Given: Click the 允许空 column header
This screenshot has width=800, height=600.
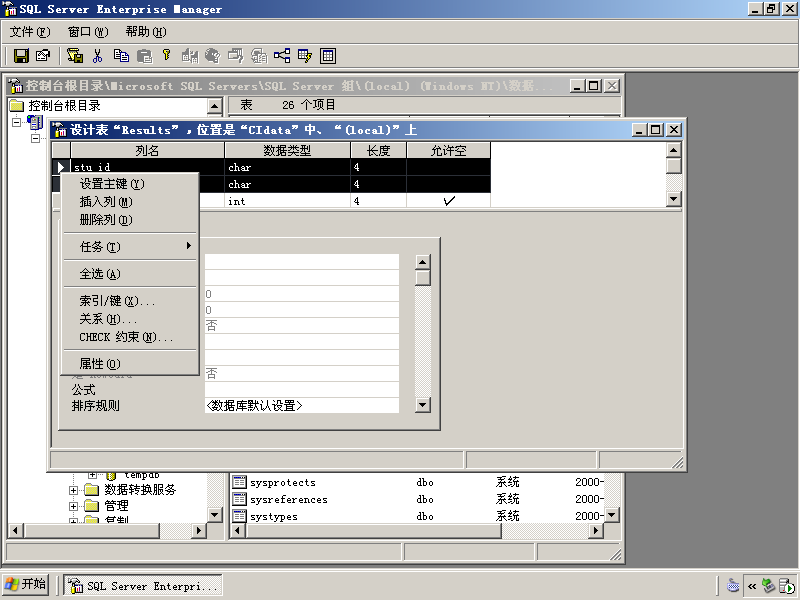Looking at the screenshot, I should [448, 151].
